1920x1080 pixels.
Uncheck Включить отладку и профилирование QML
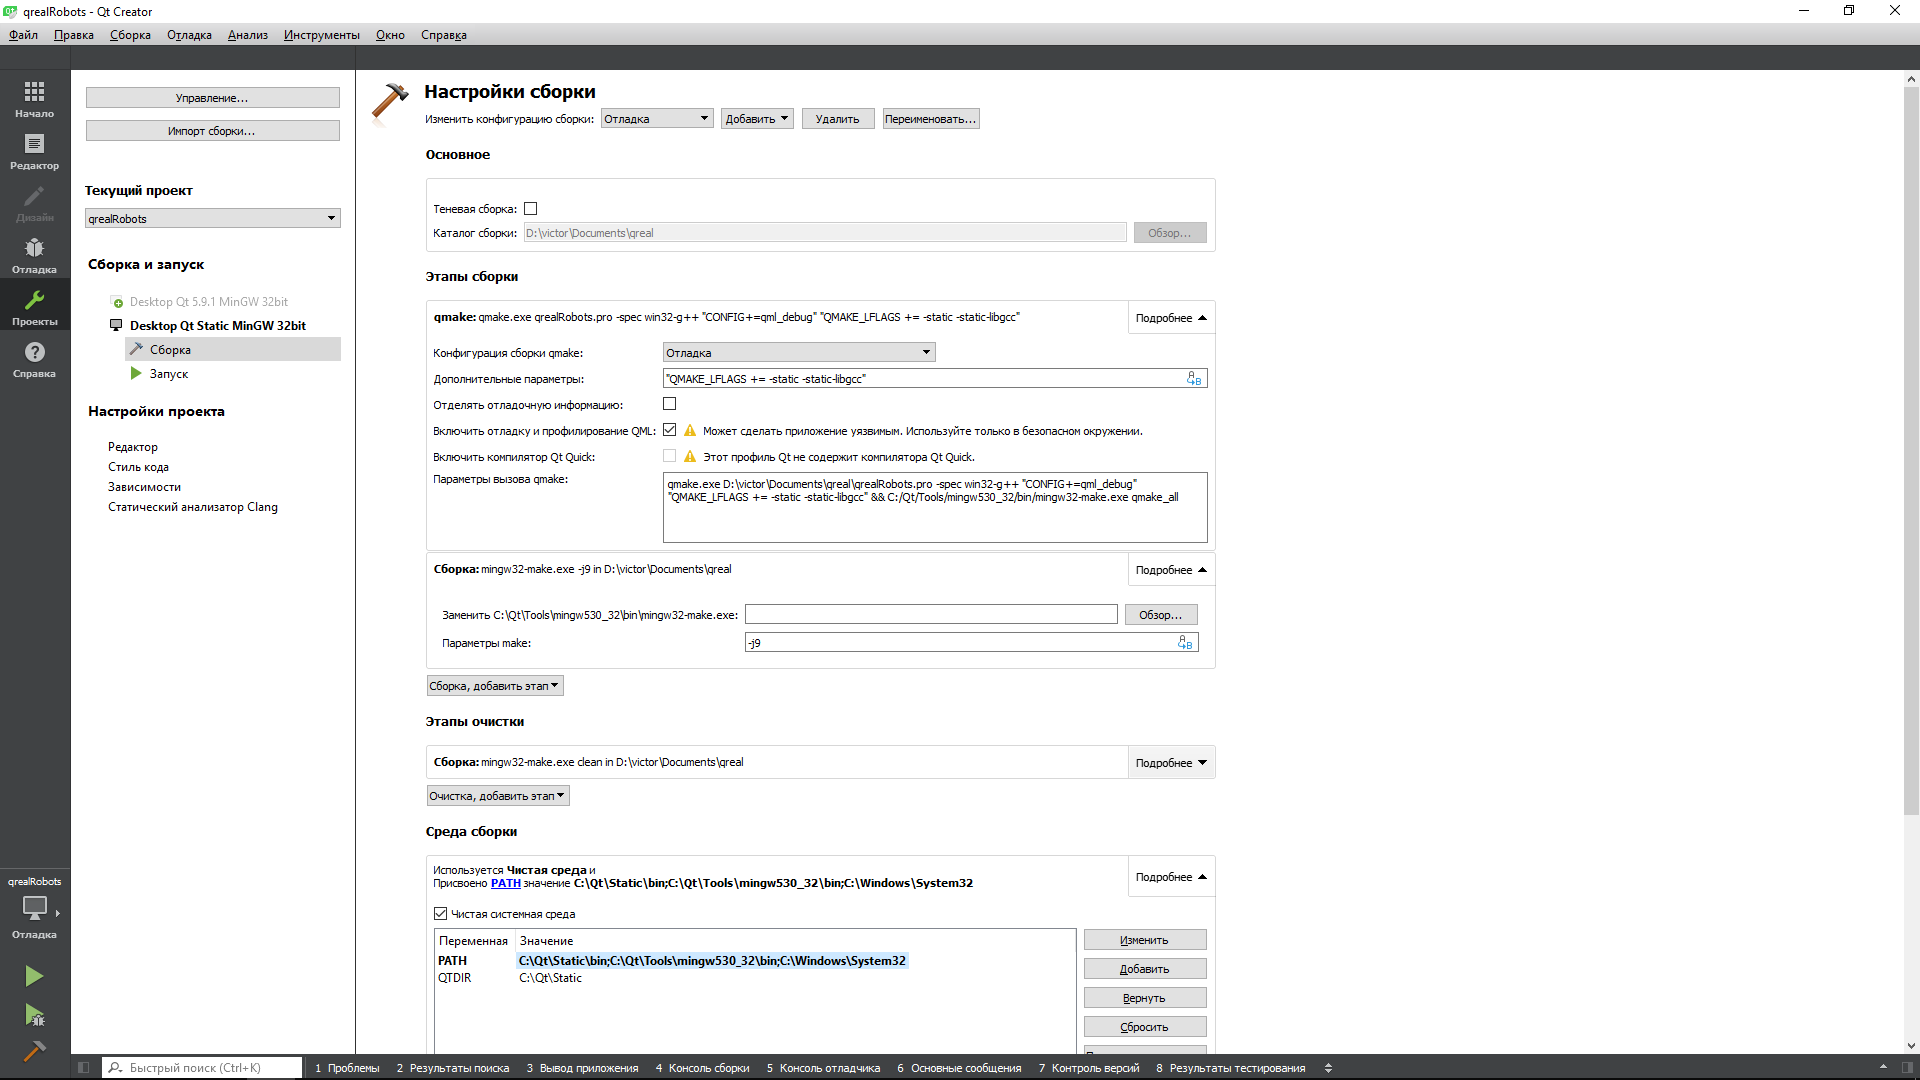(x=670, y=430)
